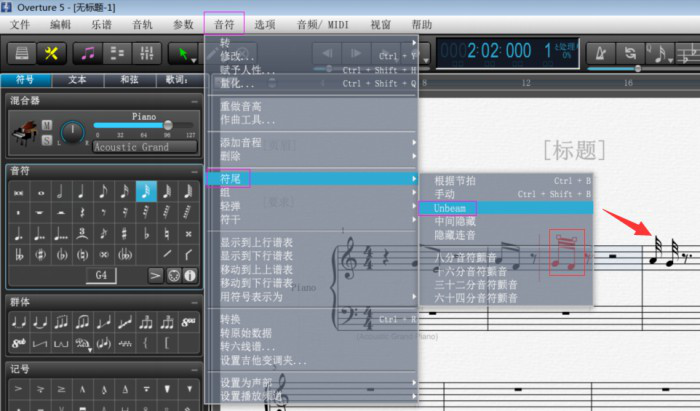
Task: Select the quarter note in notes palette
Action: coord(81,190)
